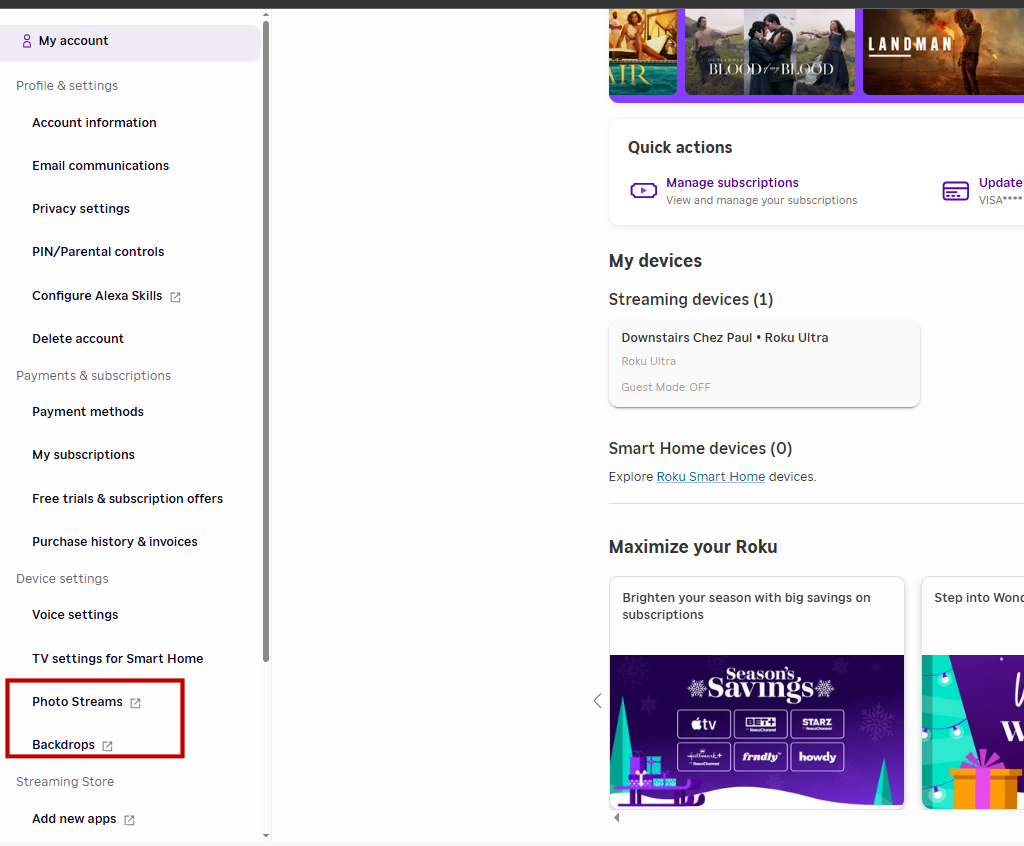Click the sidebar scrollbar down arrow
Image resolution: width=1024 pixels, height=846 pixels.
[266, 836]
